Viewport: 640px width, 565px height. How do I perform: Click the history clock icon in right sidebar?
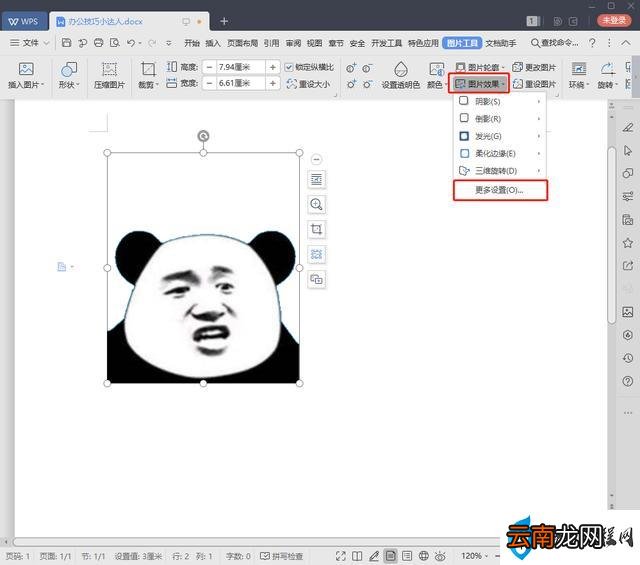tap(628, 358)
